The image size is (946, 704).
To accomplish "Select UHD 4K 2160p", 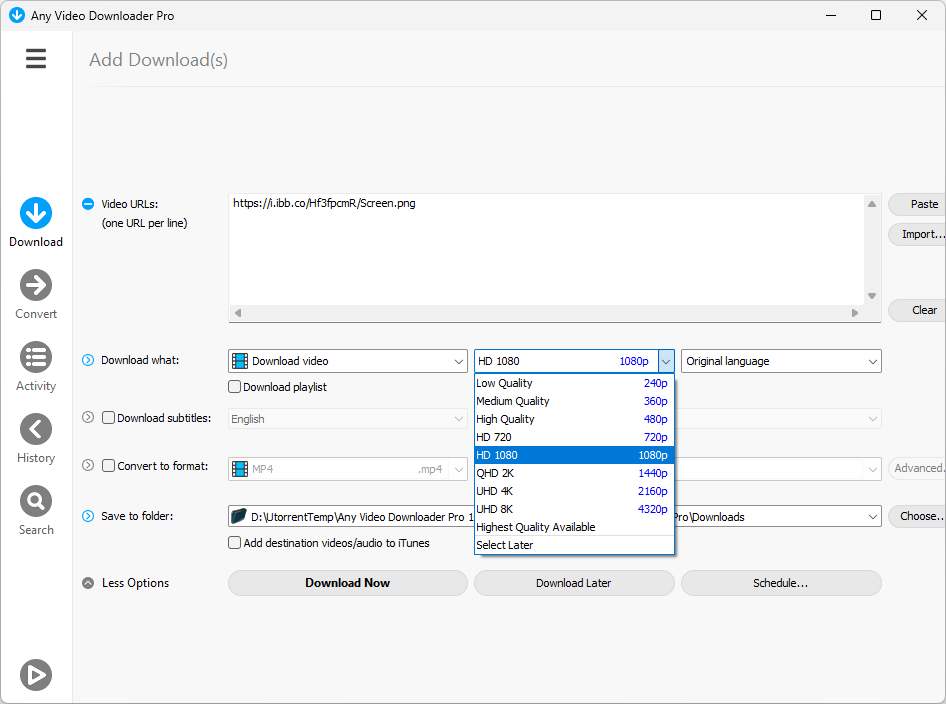I will pos(574,491).
